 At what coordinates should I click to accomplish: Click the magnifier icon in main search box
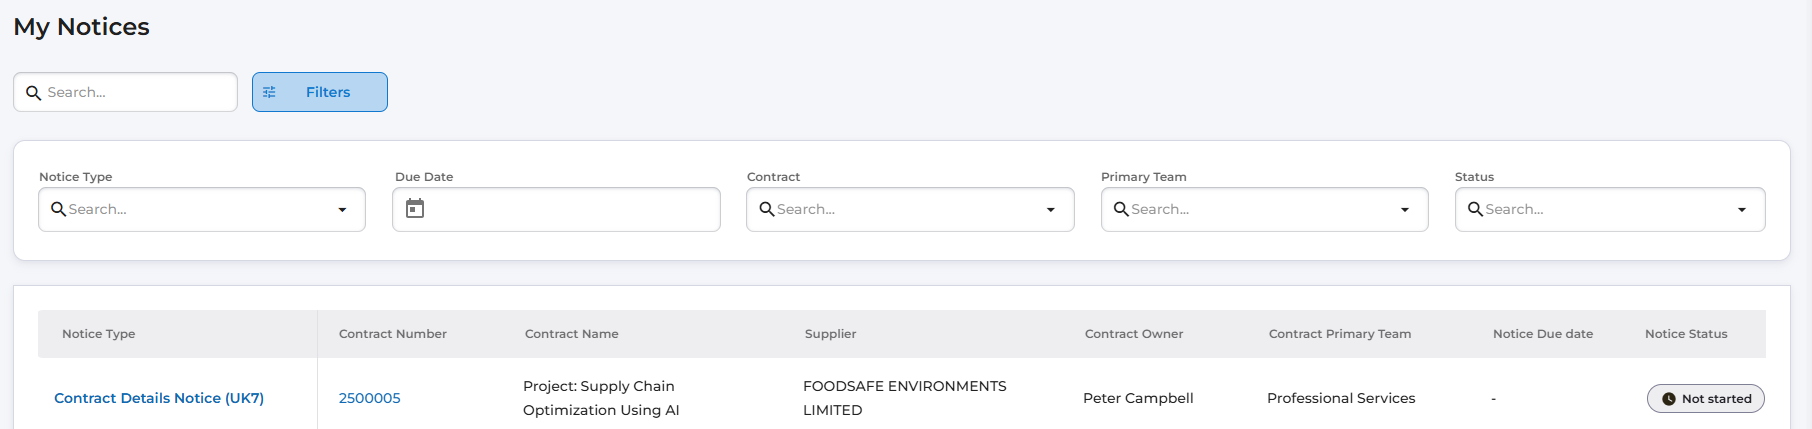click(34, 93)
